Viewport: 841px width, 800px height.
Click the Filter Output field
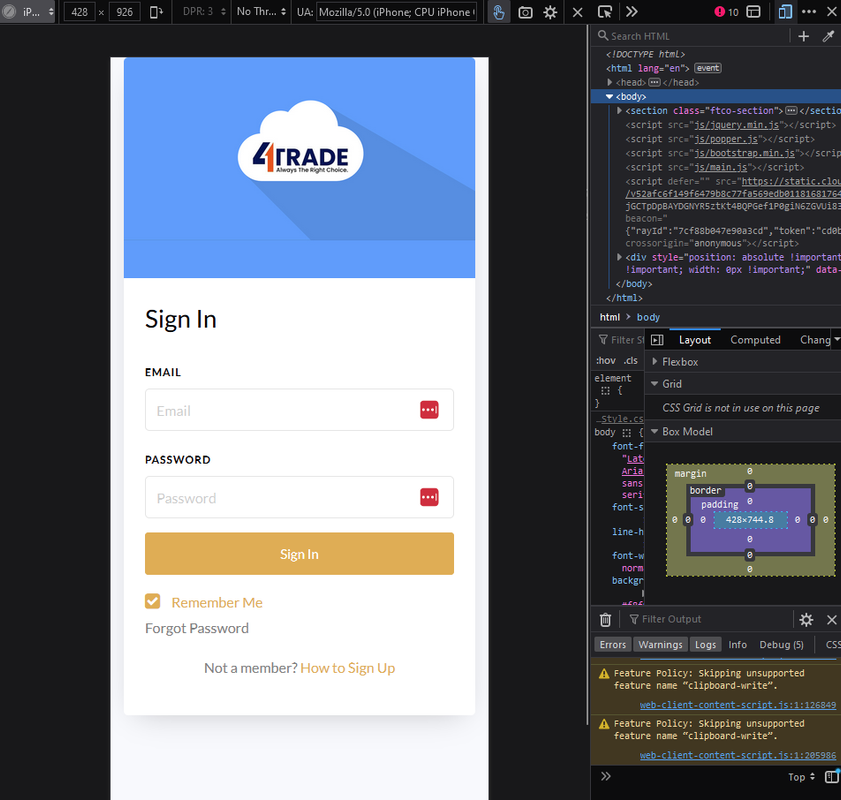(708, 619)
